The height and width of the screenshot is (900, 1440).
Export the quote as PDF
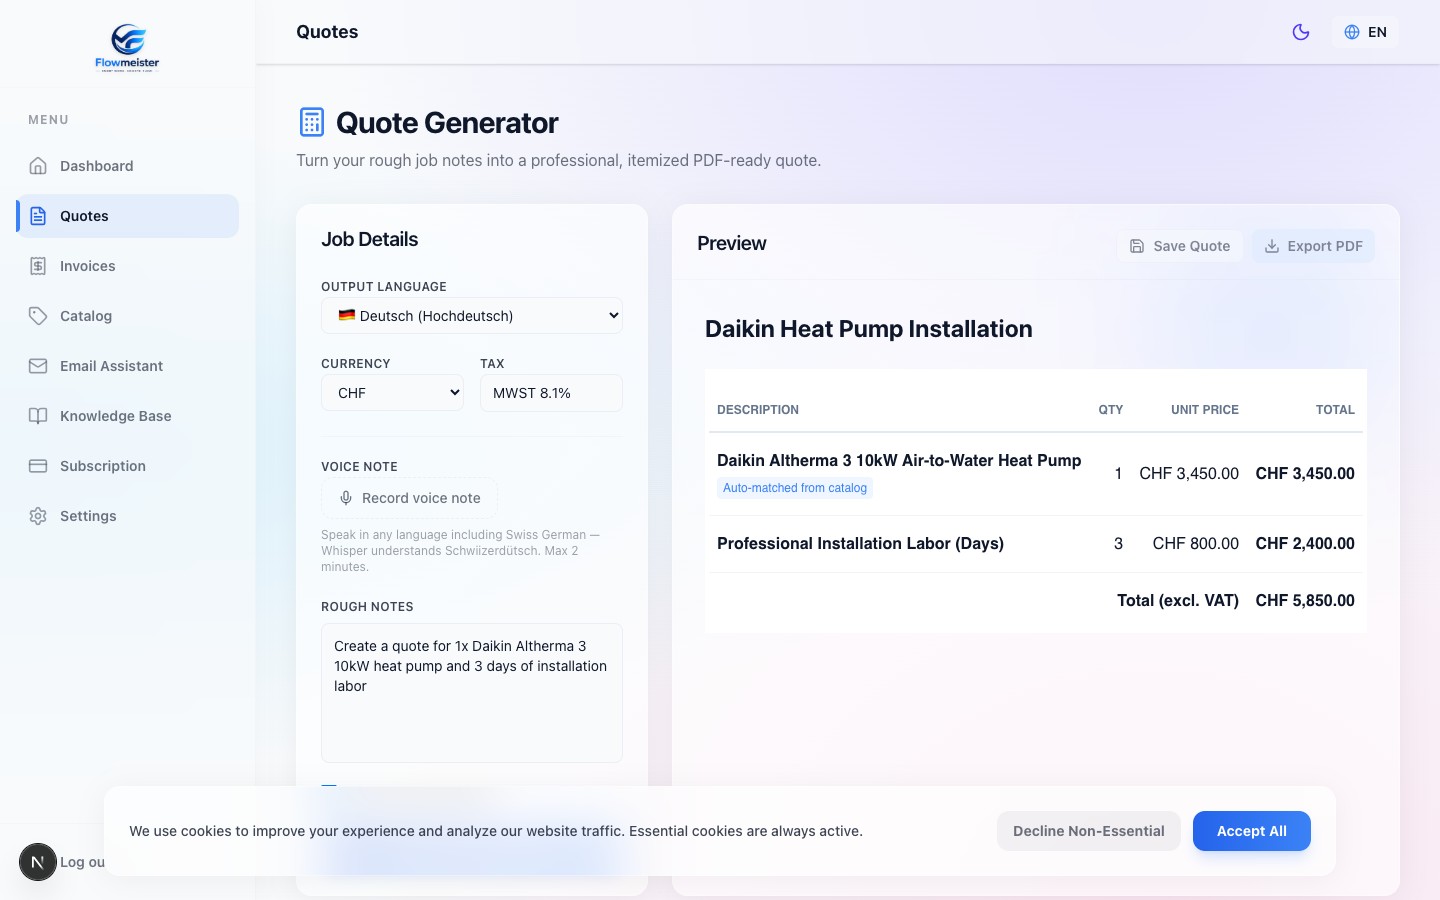tap(1314, 246)
